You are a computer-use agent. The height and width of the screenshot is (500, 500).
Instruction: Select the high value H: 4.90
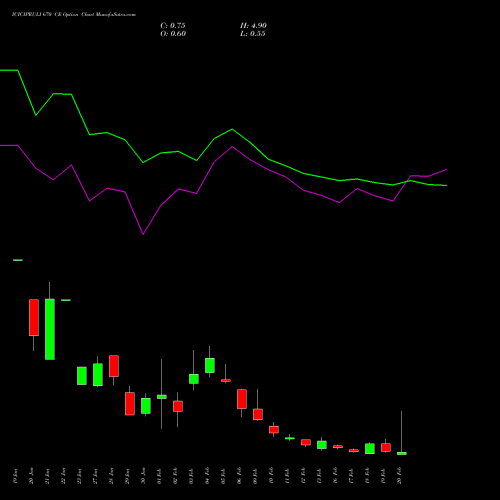click(253, 26)
